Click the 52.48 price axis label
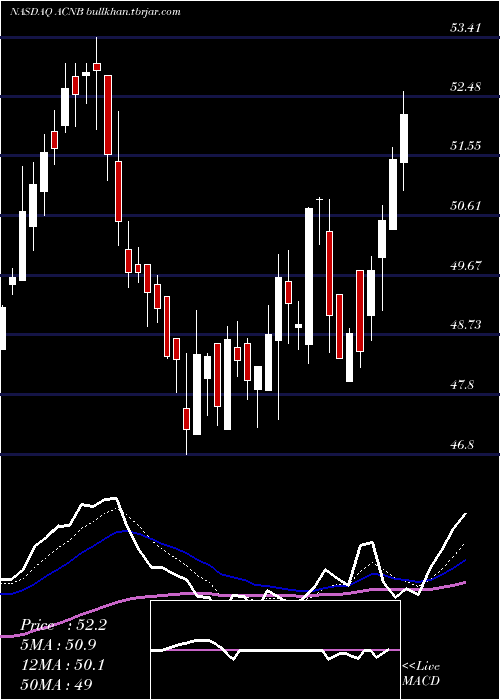The width and height of the screenshot is (500, 700). click(x=466, y=87)
